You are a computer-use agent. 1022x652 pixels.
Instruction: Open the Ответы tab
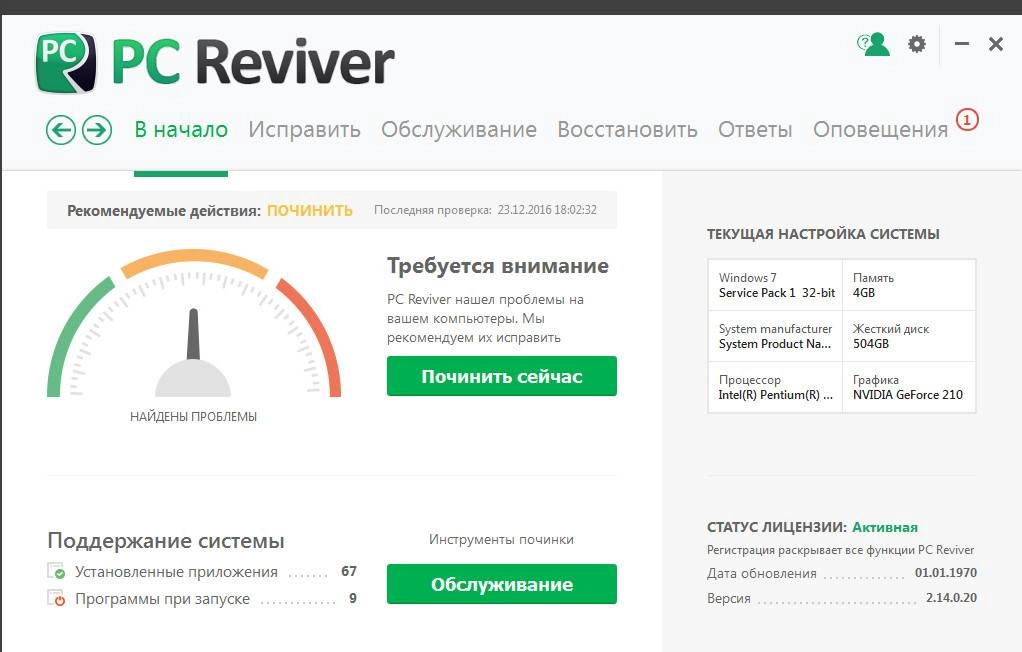(755, 129)
